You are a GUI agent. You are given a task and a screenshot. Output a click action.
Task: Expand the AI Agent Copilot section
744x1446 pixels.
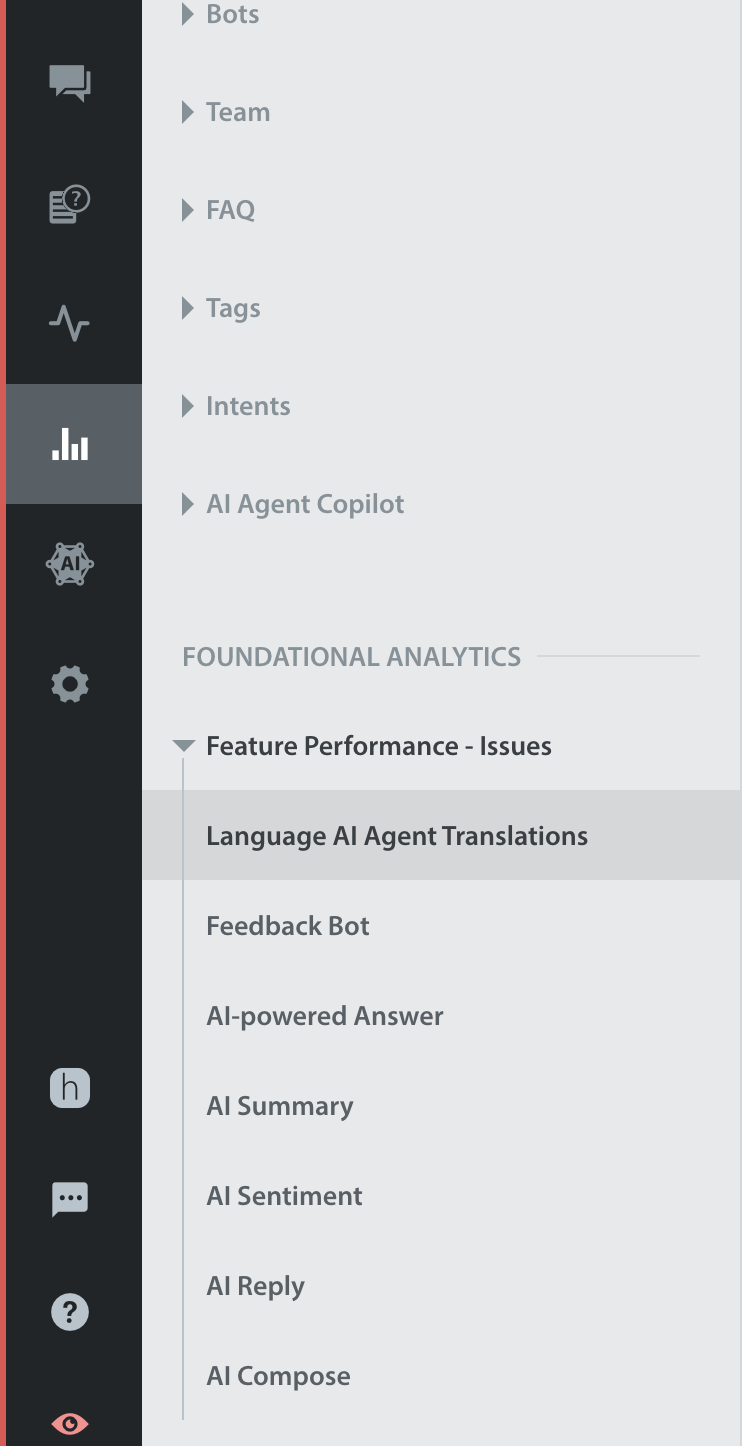click(294, 504)
